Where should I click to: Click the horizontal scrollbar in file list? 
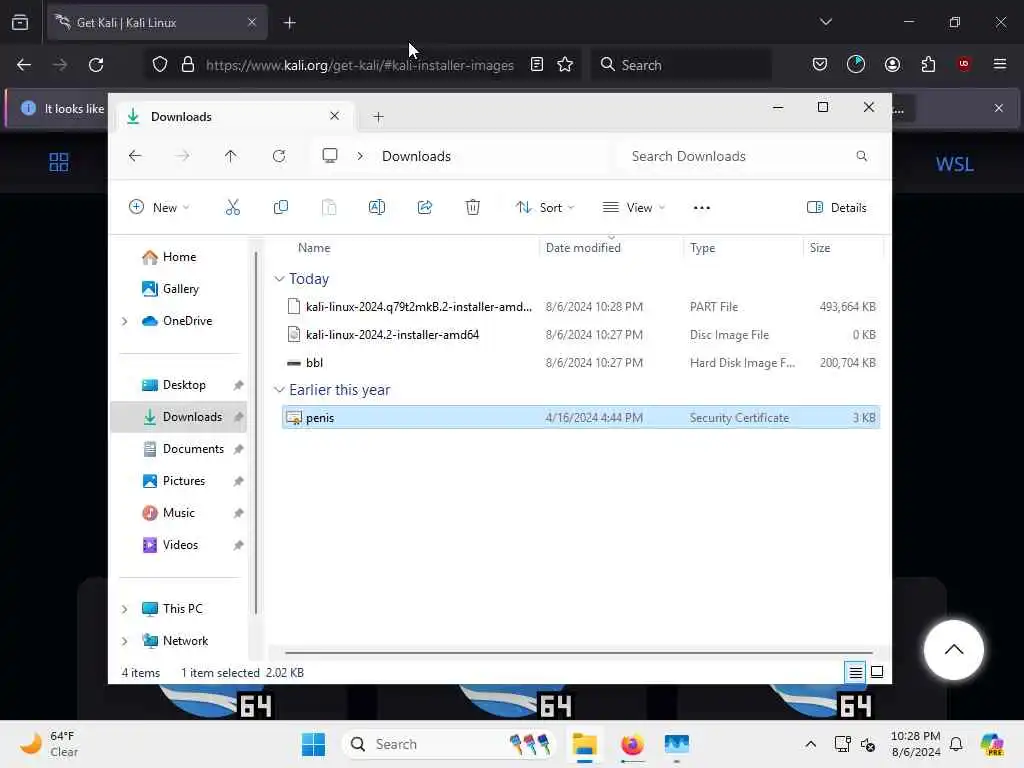(579, 652)
